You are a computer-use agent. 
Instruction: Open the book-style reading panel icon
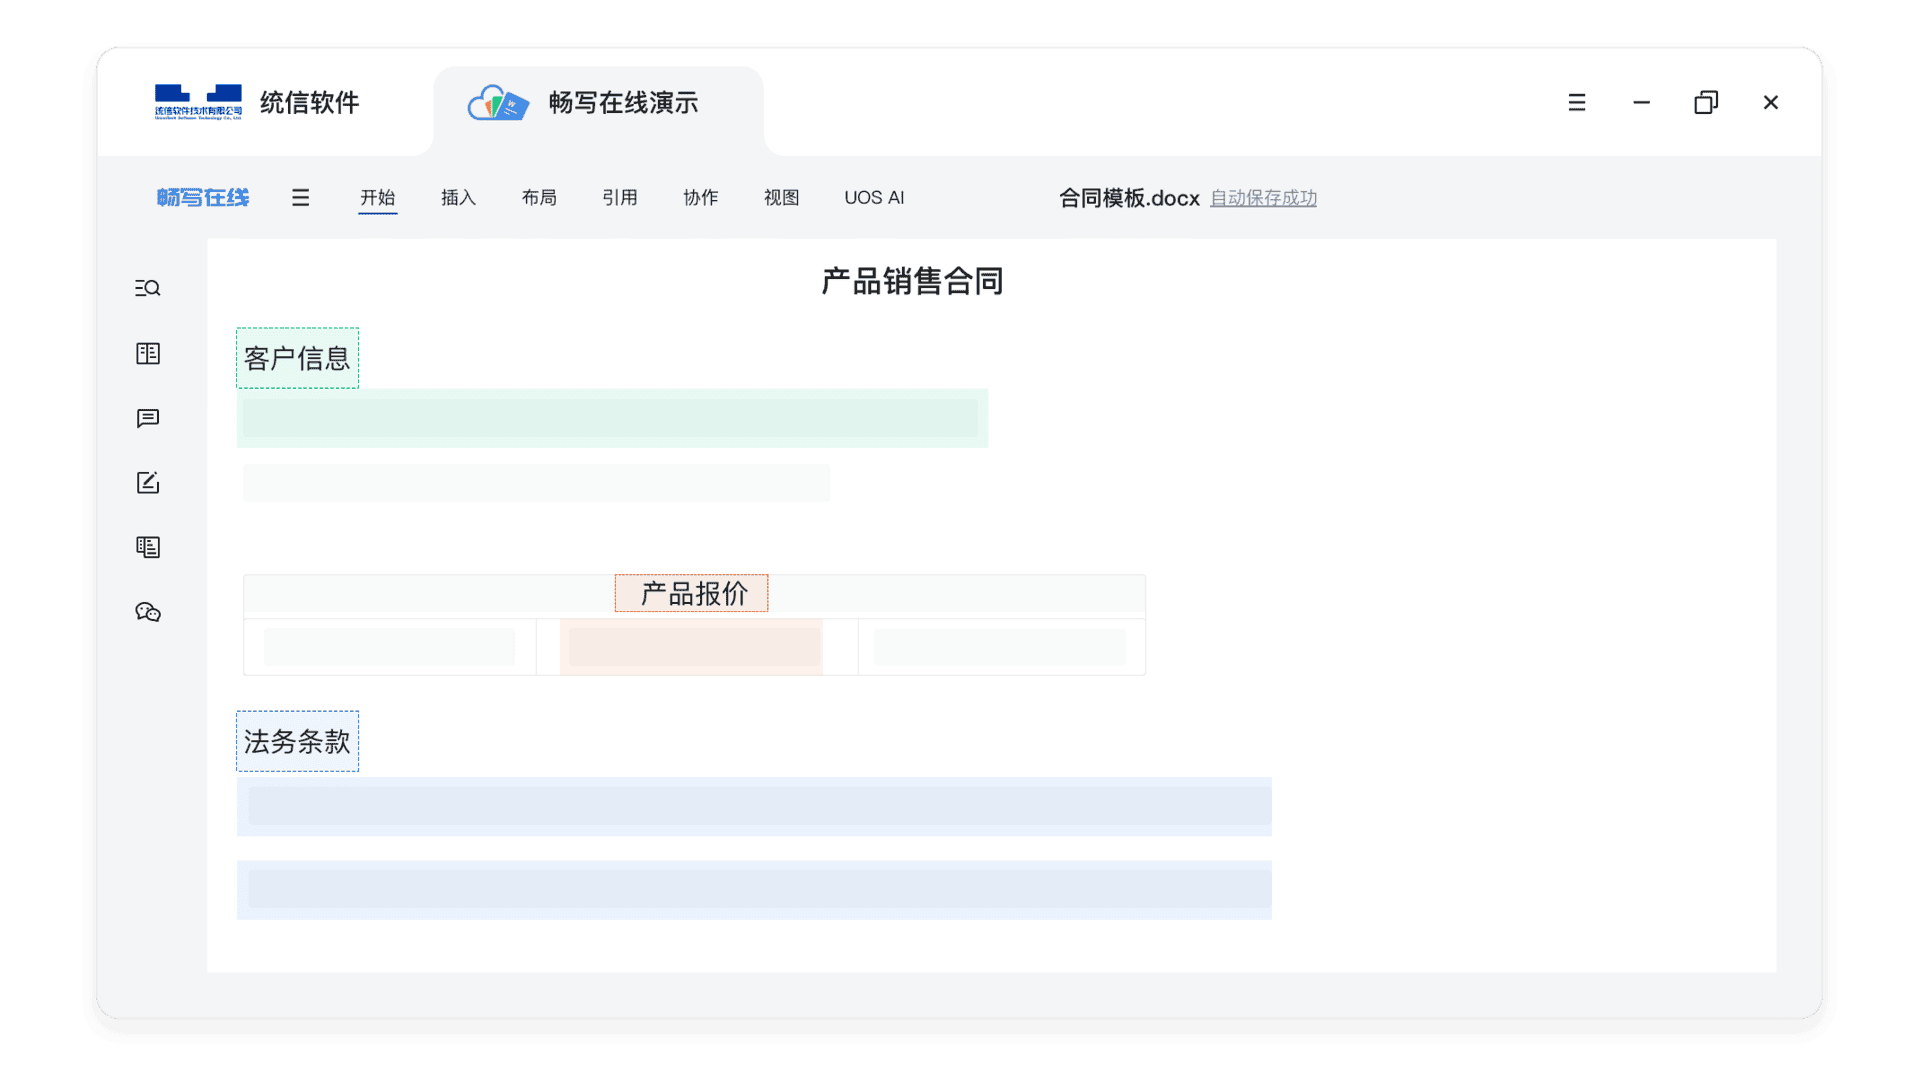148,353
